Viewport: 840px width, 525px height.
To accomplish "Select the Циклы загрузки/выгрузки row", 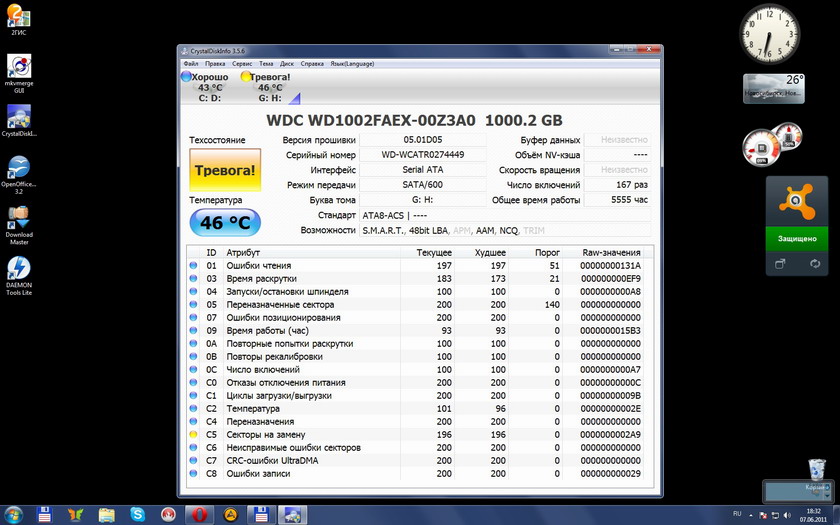I will tap(416, 395).
